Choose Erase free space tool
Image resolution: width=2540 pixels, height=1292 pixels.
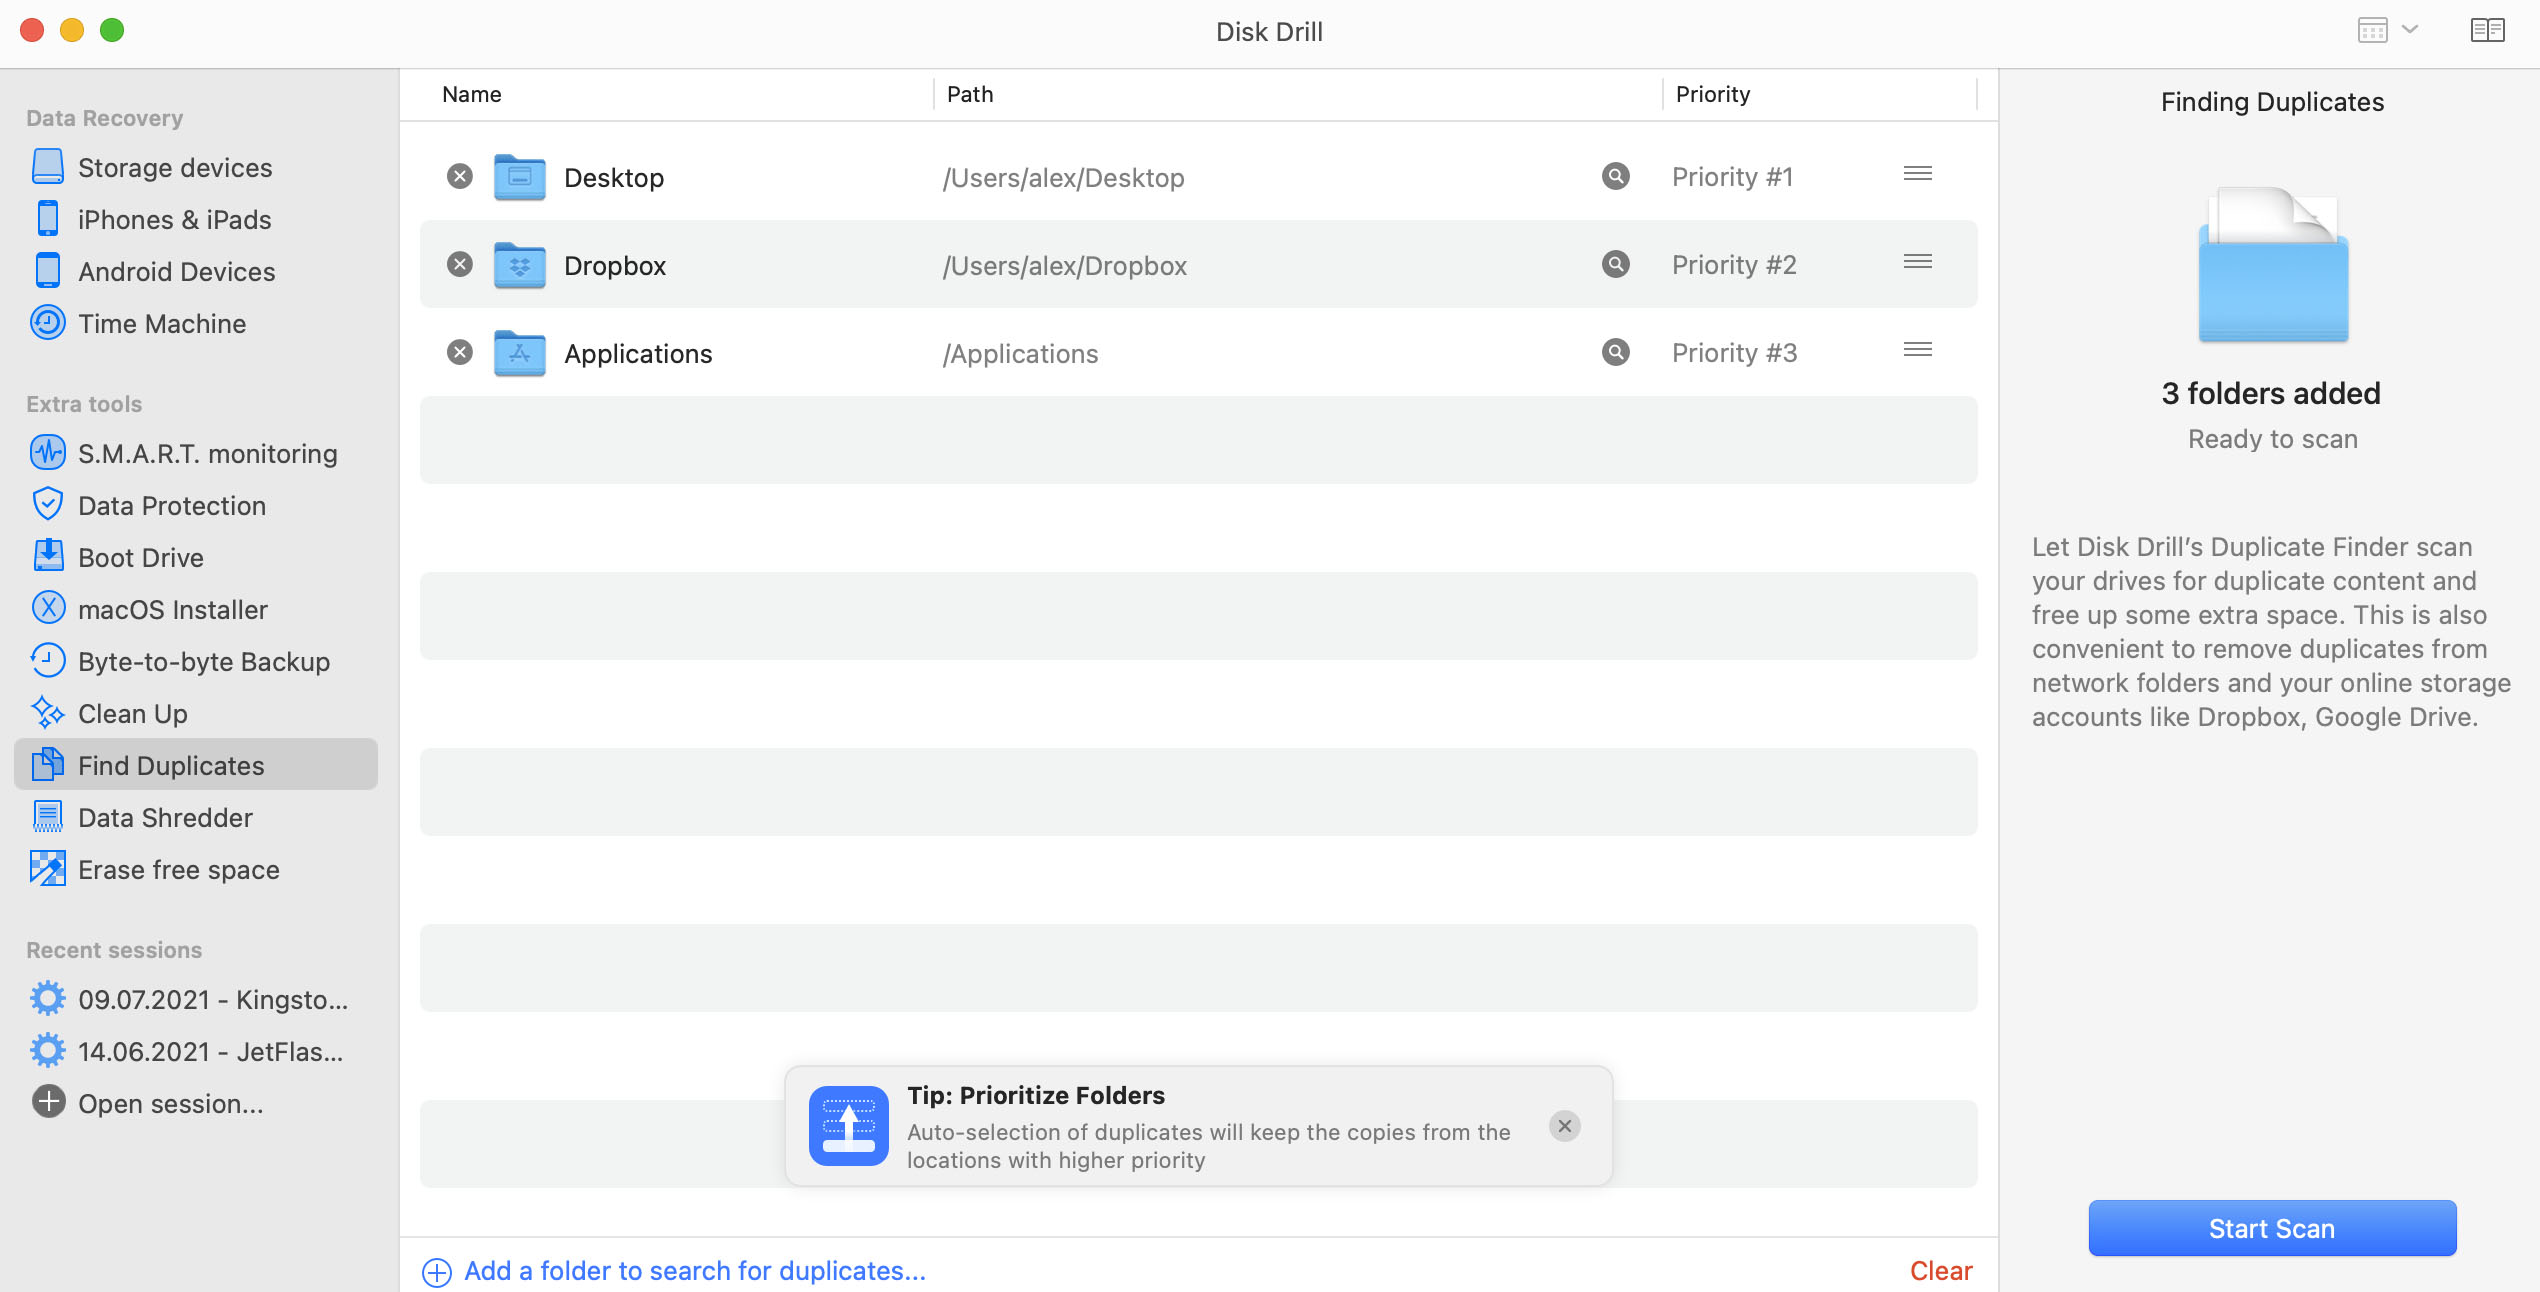196,870
